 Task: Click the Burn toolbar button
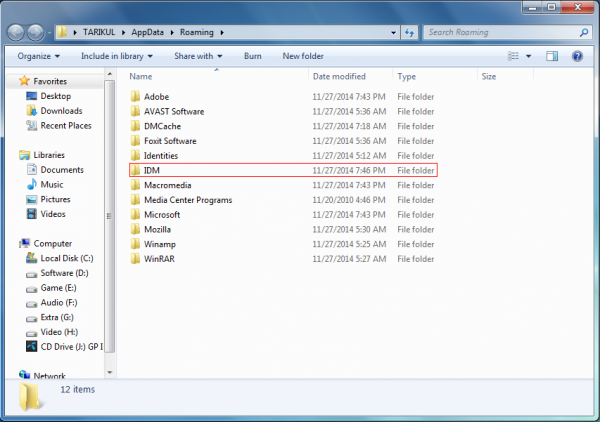[x=253, y=56]
